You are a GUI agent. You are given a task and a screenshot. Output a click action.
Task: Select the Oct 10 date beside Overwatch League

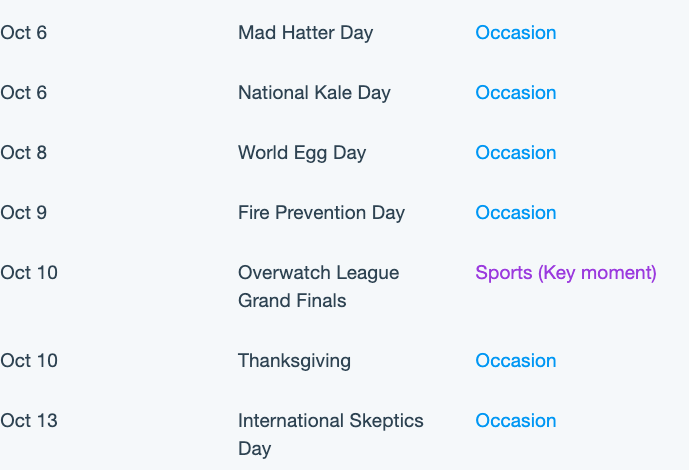[29, 273]
